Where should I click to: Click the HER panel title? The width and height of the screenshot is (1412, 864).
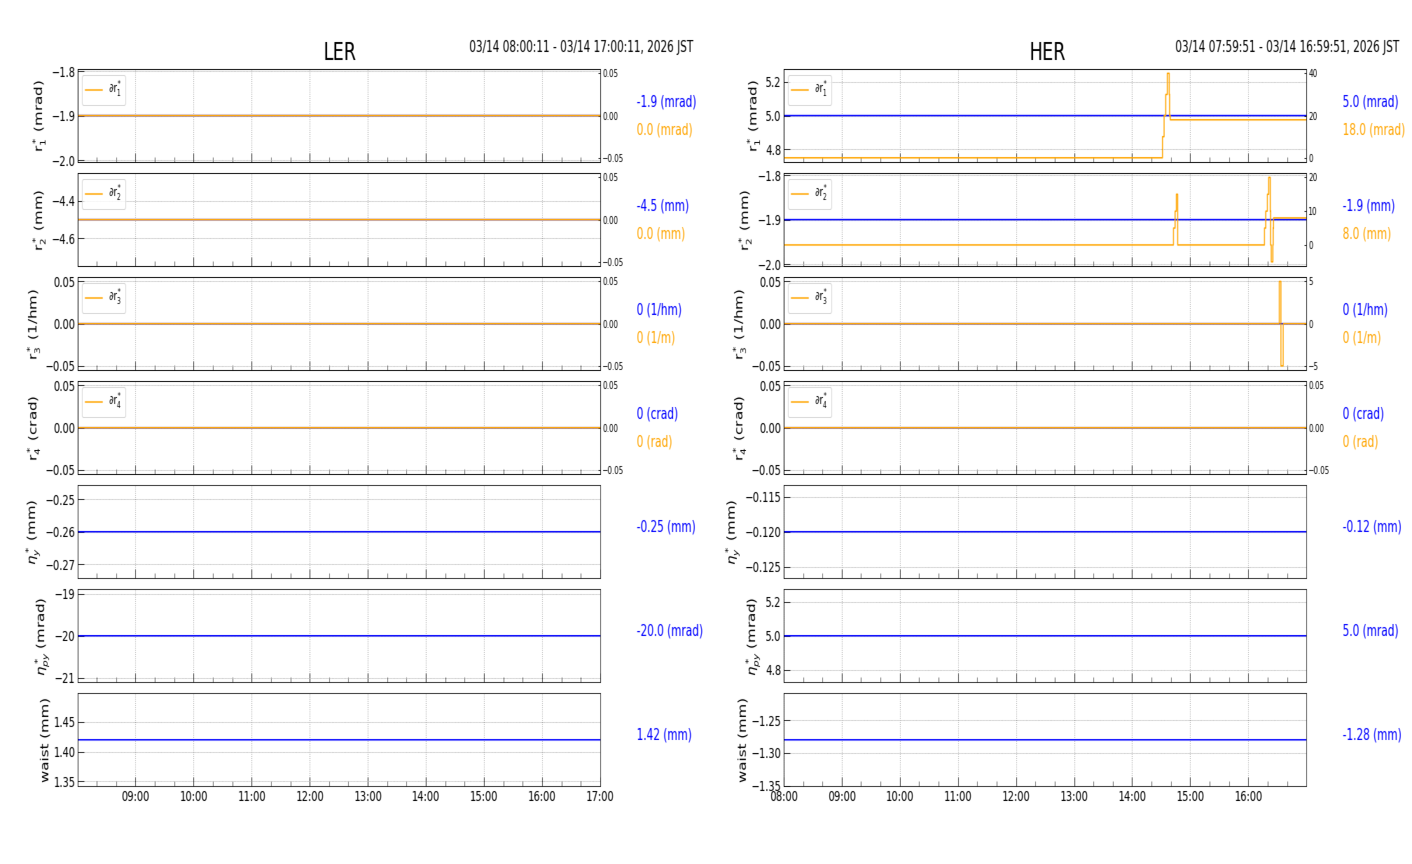tap(1046, 52)
